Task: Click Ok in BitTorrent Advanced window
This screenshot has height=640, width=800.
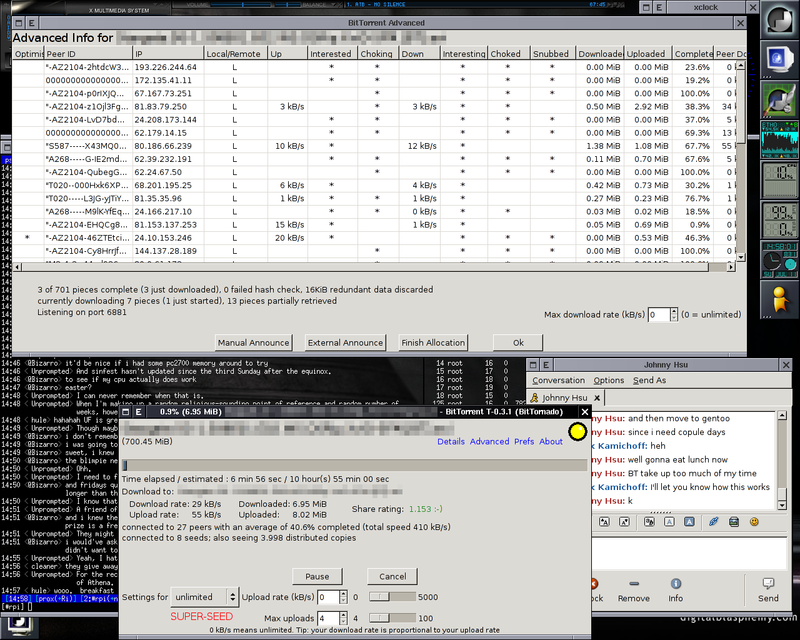Action: 518,342
